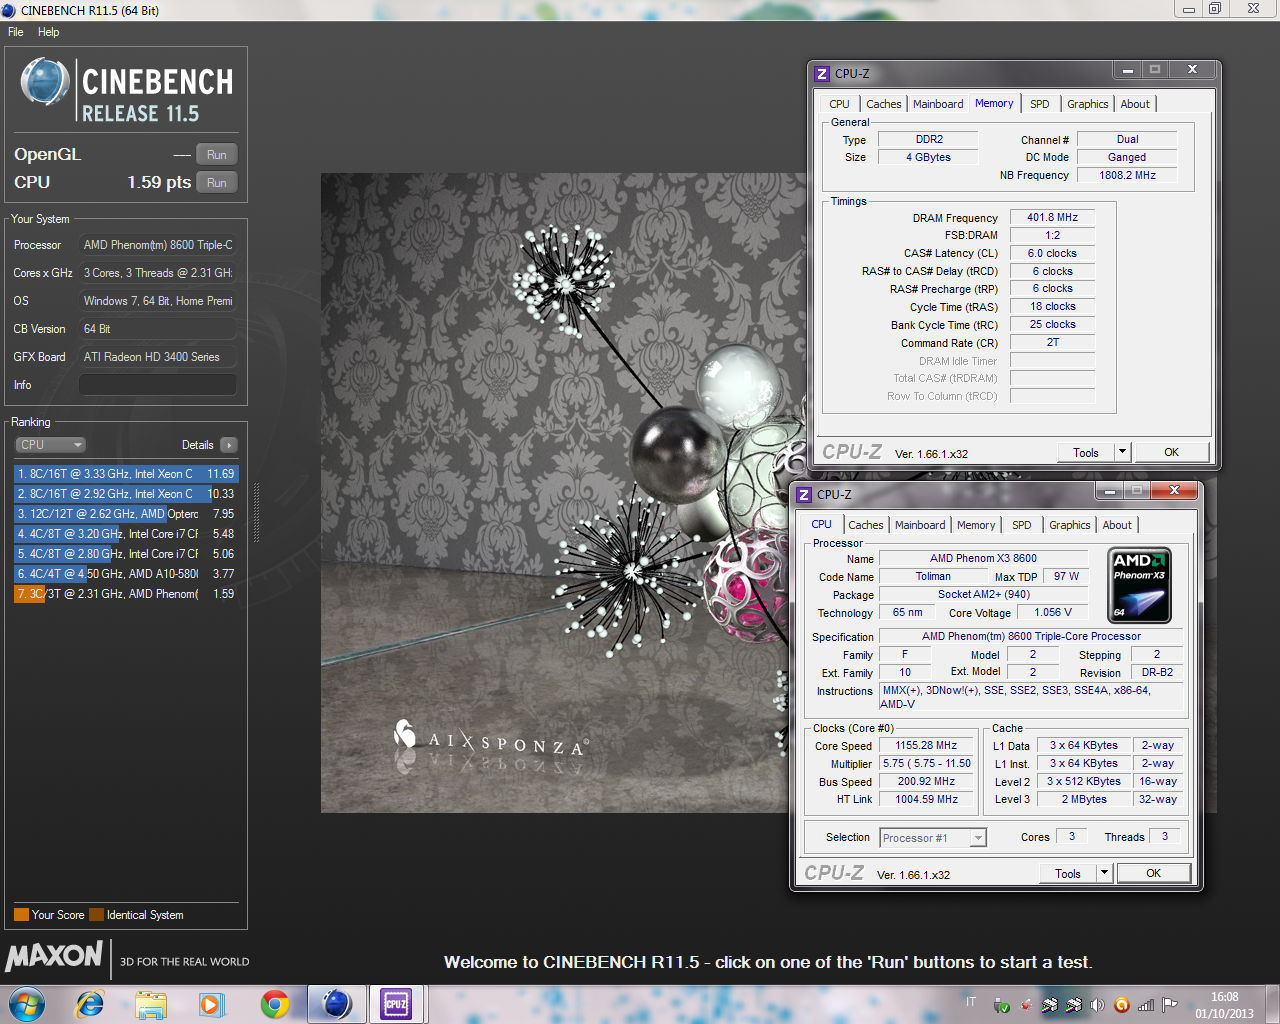The width and height of the screenshot is (1280, 1024).
Task: Switch to Memory tab in the lower CPU-Z window
Action: pyautogui.click(x=976, y=525)
